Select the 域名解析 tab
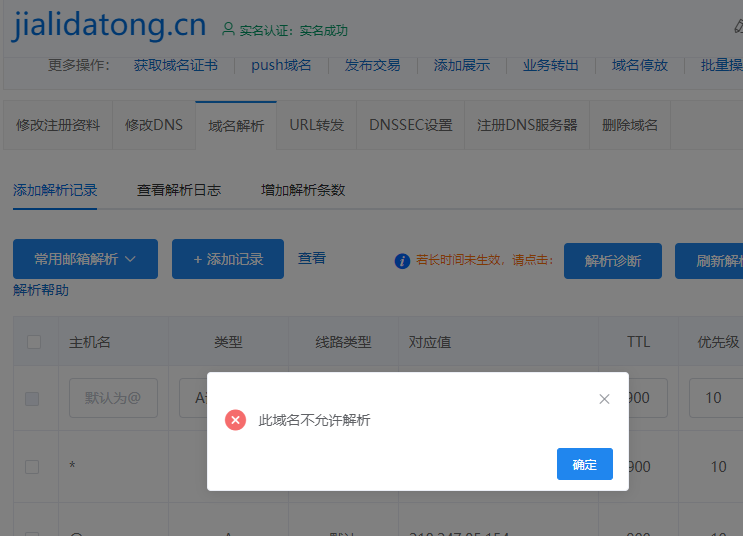The image size is (743, 536). click(x=236, y=126)
